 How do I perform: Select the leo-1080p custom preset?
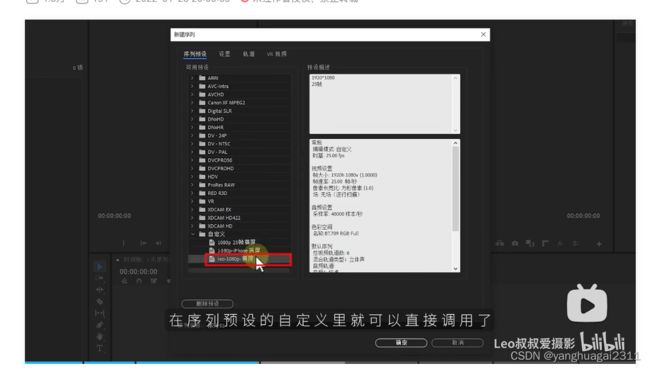239,259
